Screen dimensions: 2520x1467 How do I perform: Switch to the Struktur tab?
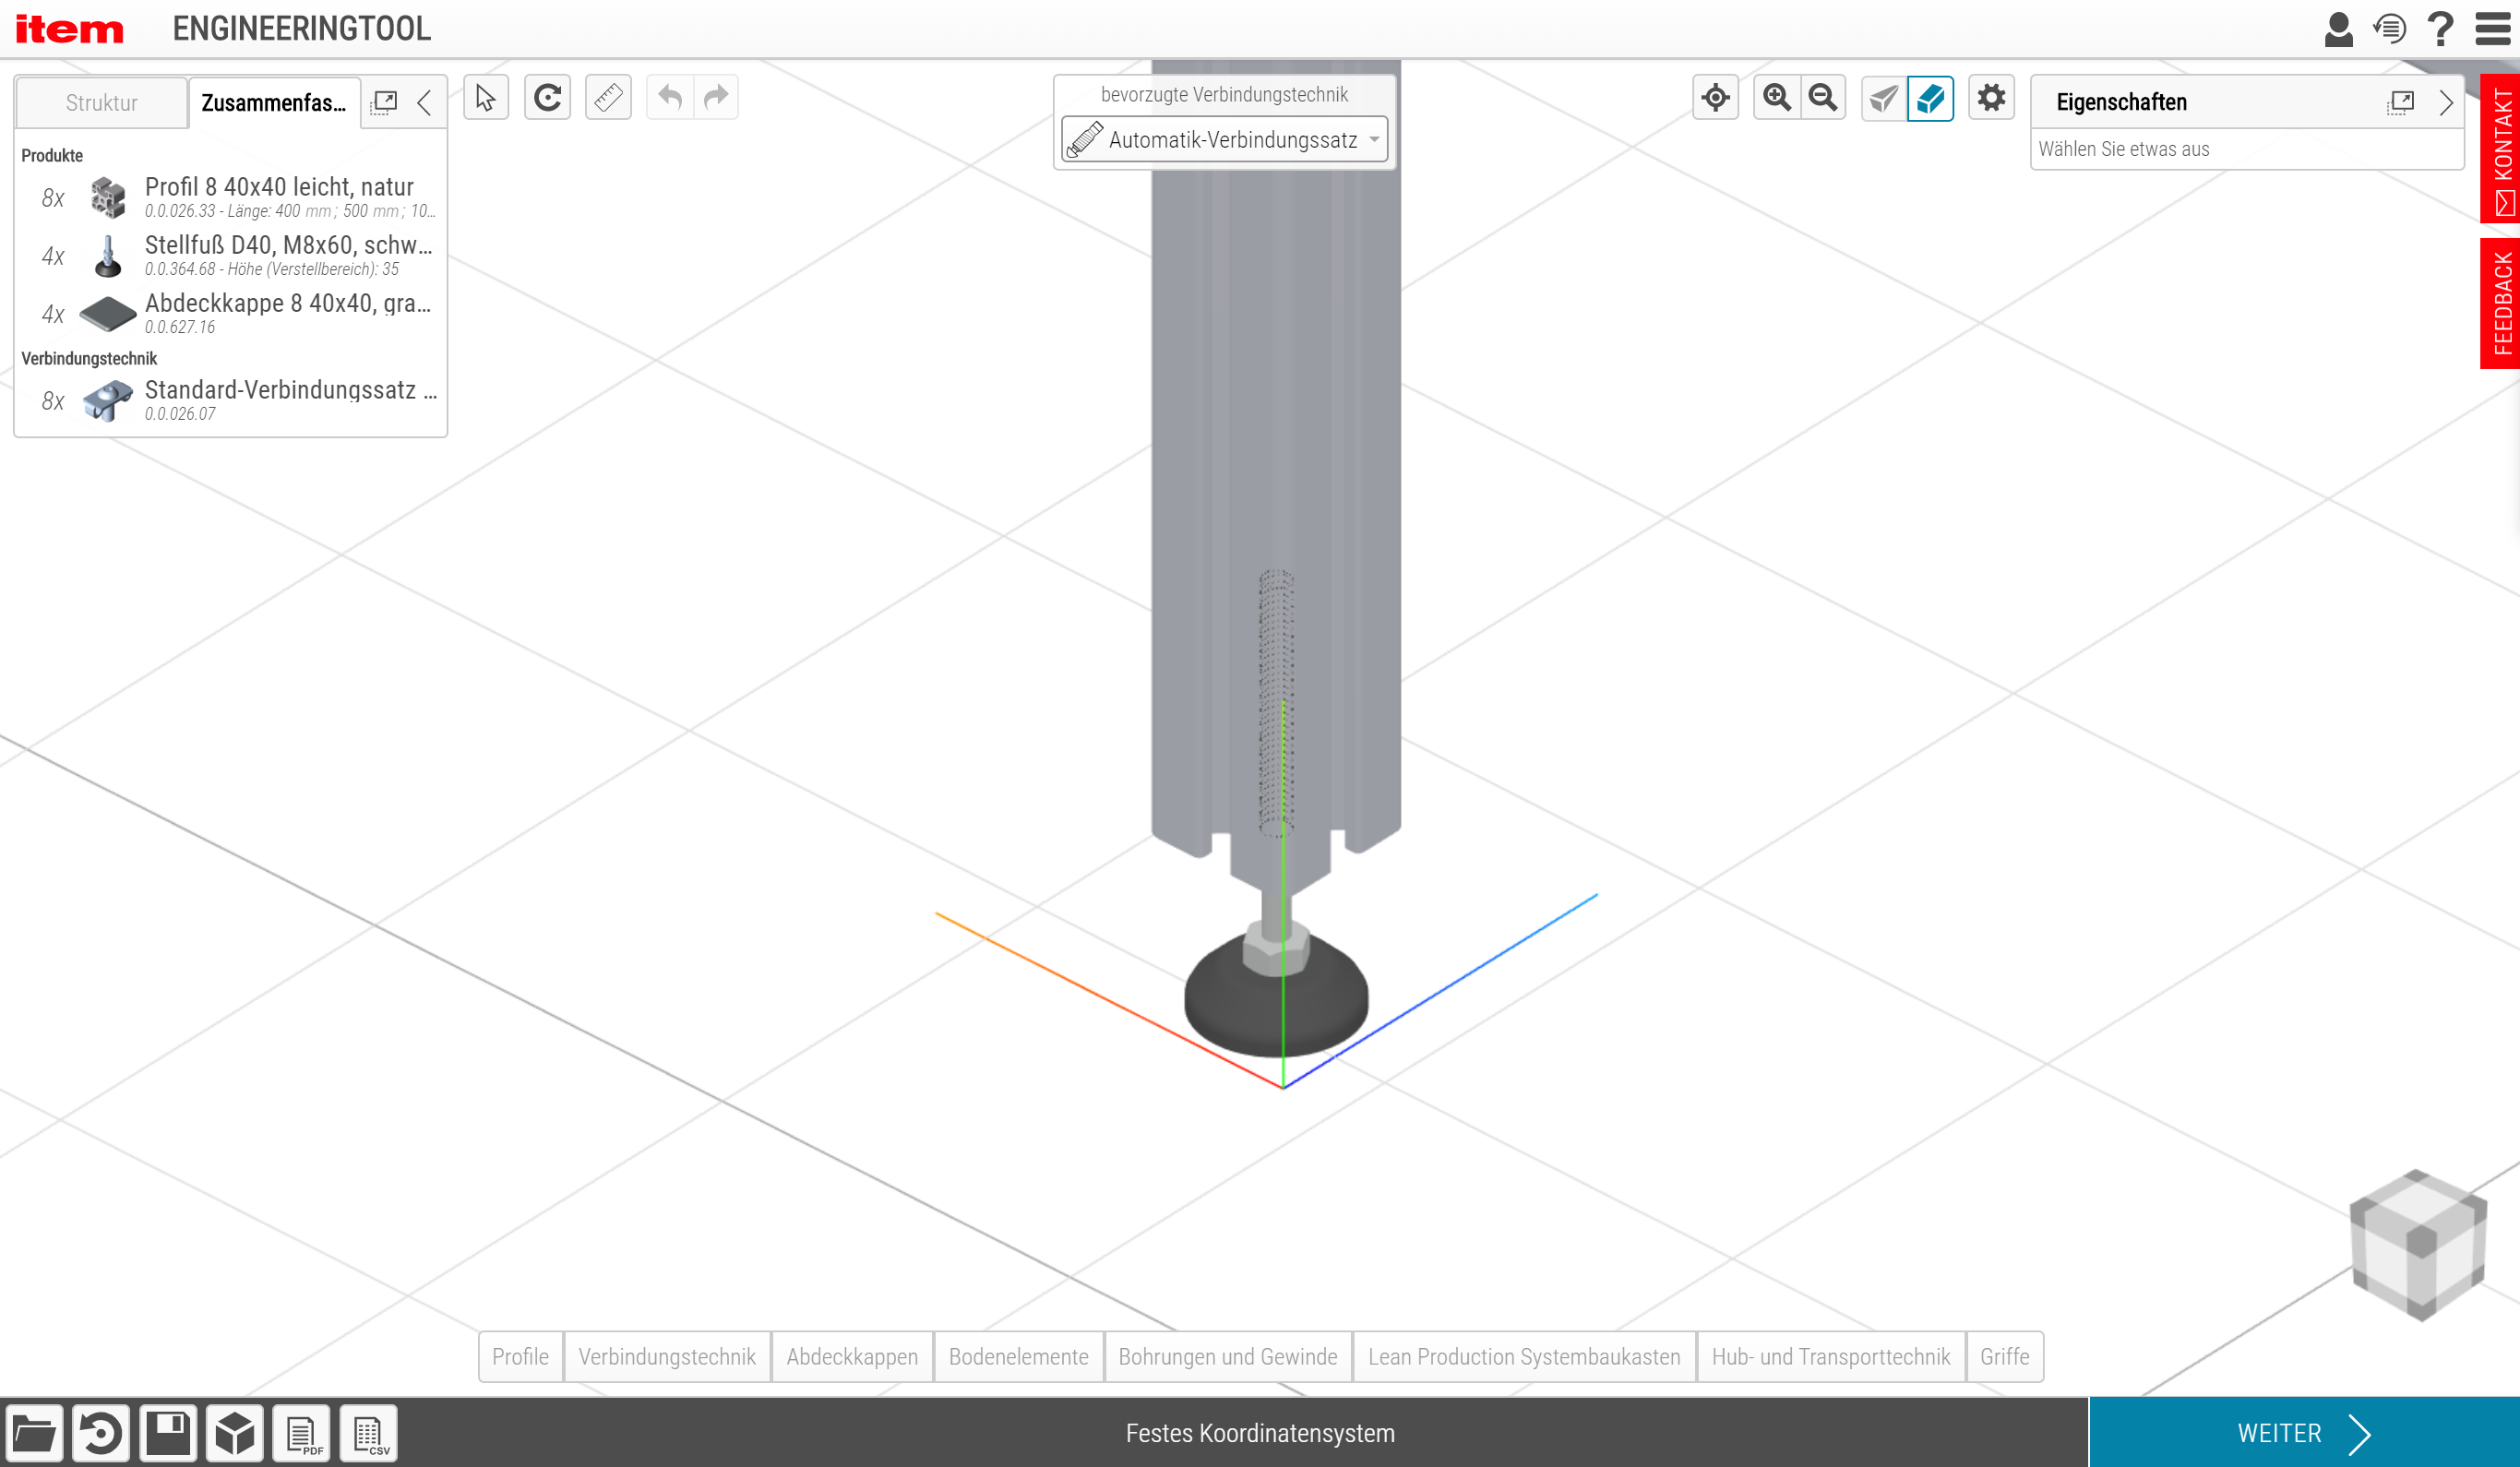[101, 103]
